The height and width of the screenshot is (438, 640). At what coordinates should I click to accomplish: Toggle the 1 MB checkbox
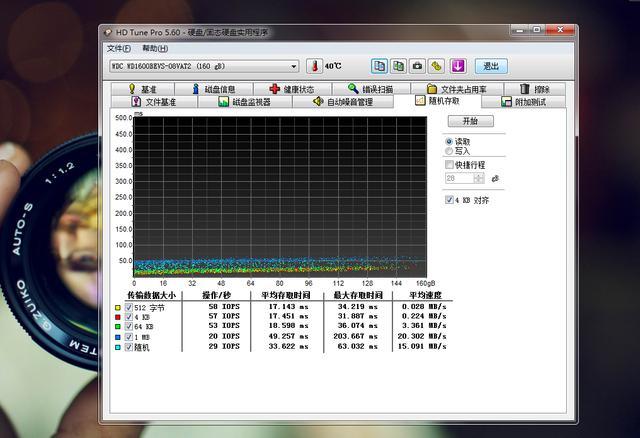click(129, 337)
